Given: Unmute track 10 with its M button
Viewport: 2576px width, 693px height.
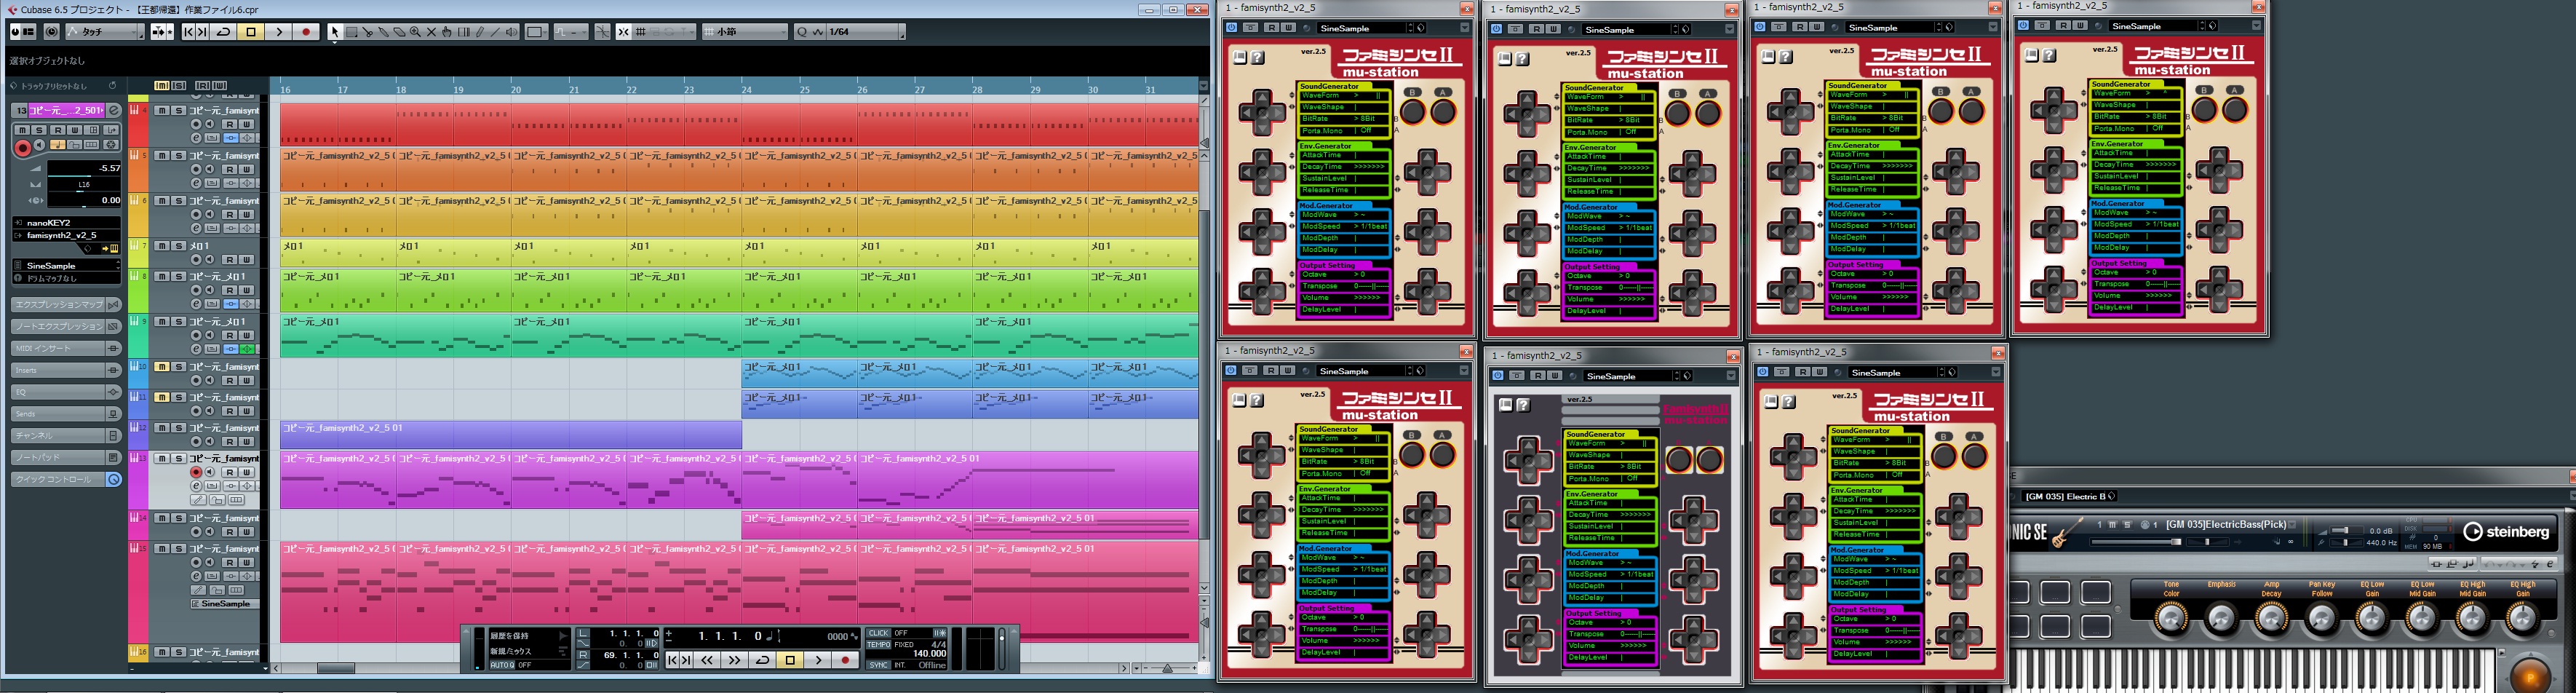Looking at the screenshot, I should (x=161, y=367).
